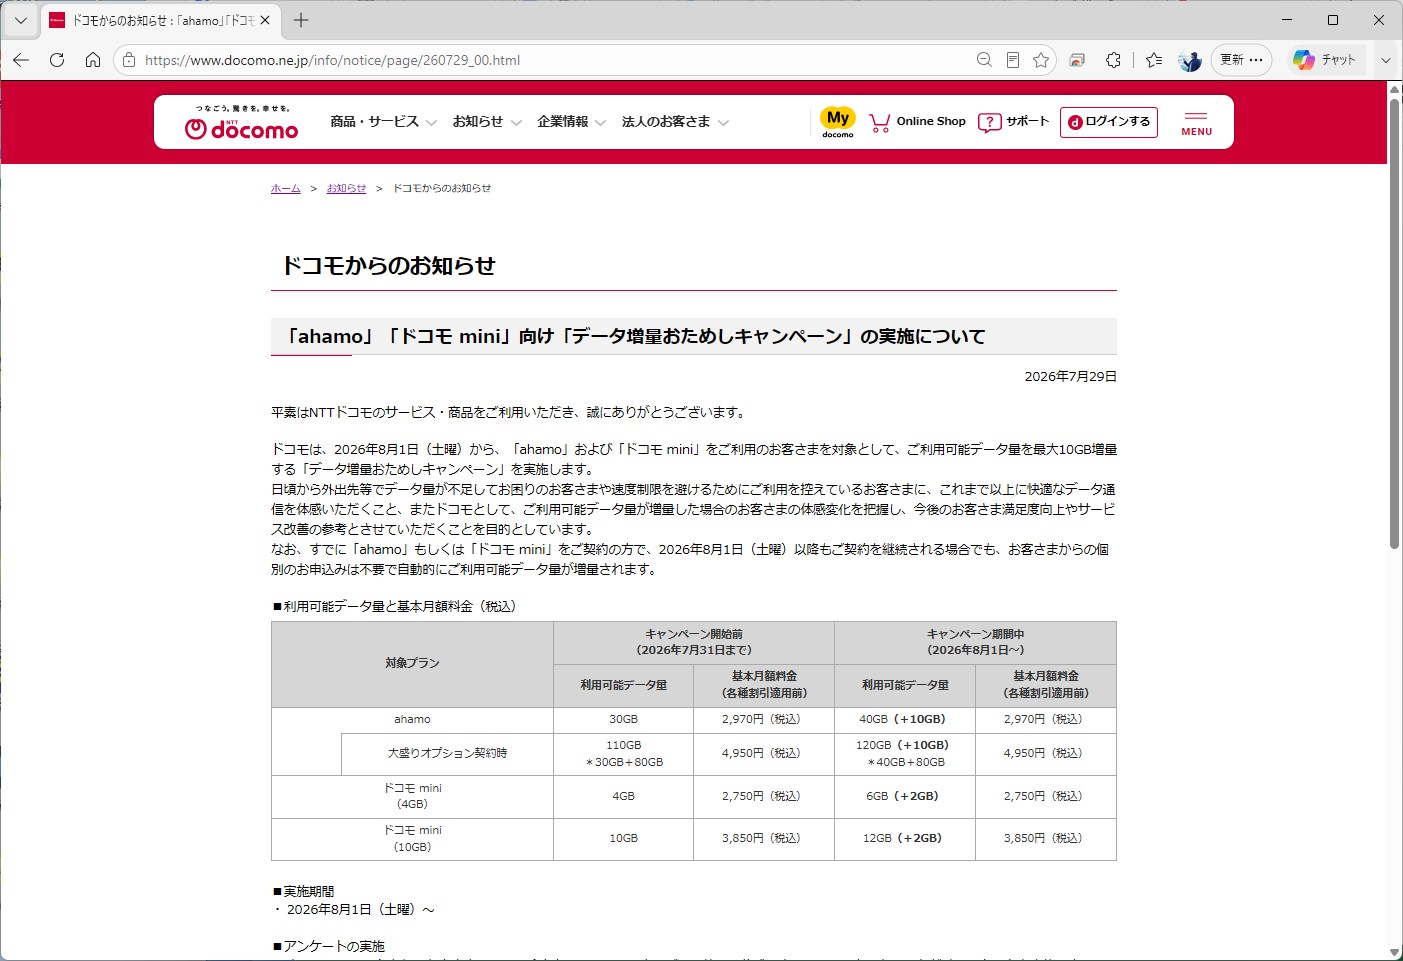This screenshot has width=1403, height=961.
Task: Follow the お知らせ breadcrumb link
Action: (346, 188)
